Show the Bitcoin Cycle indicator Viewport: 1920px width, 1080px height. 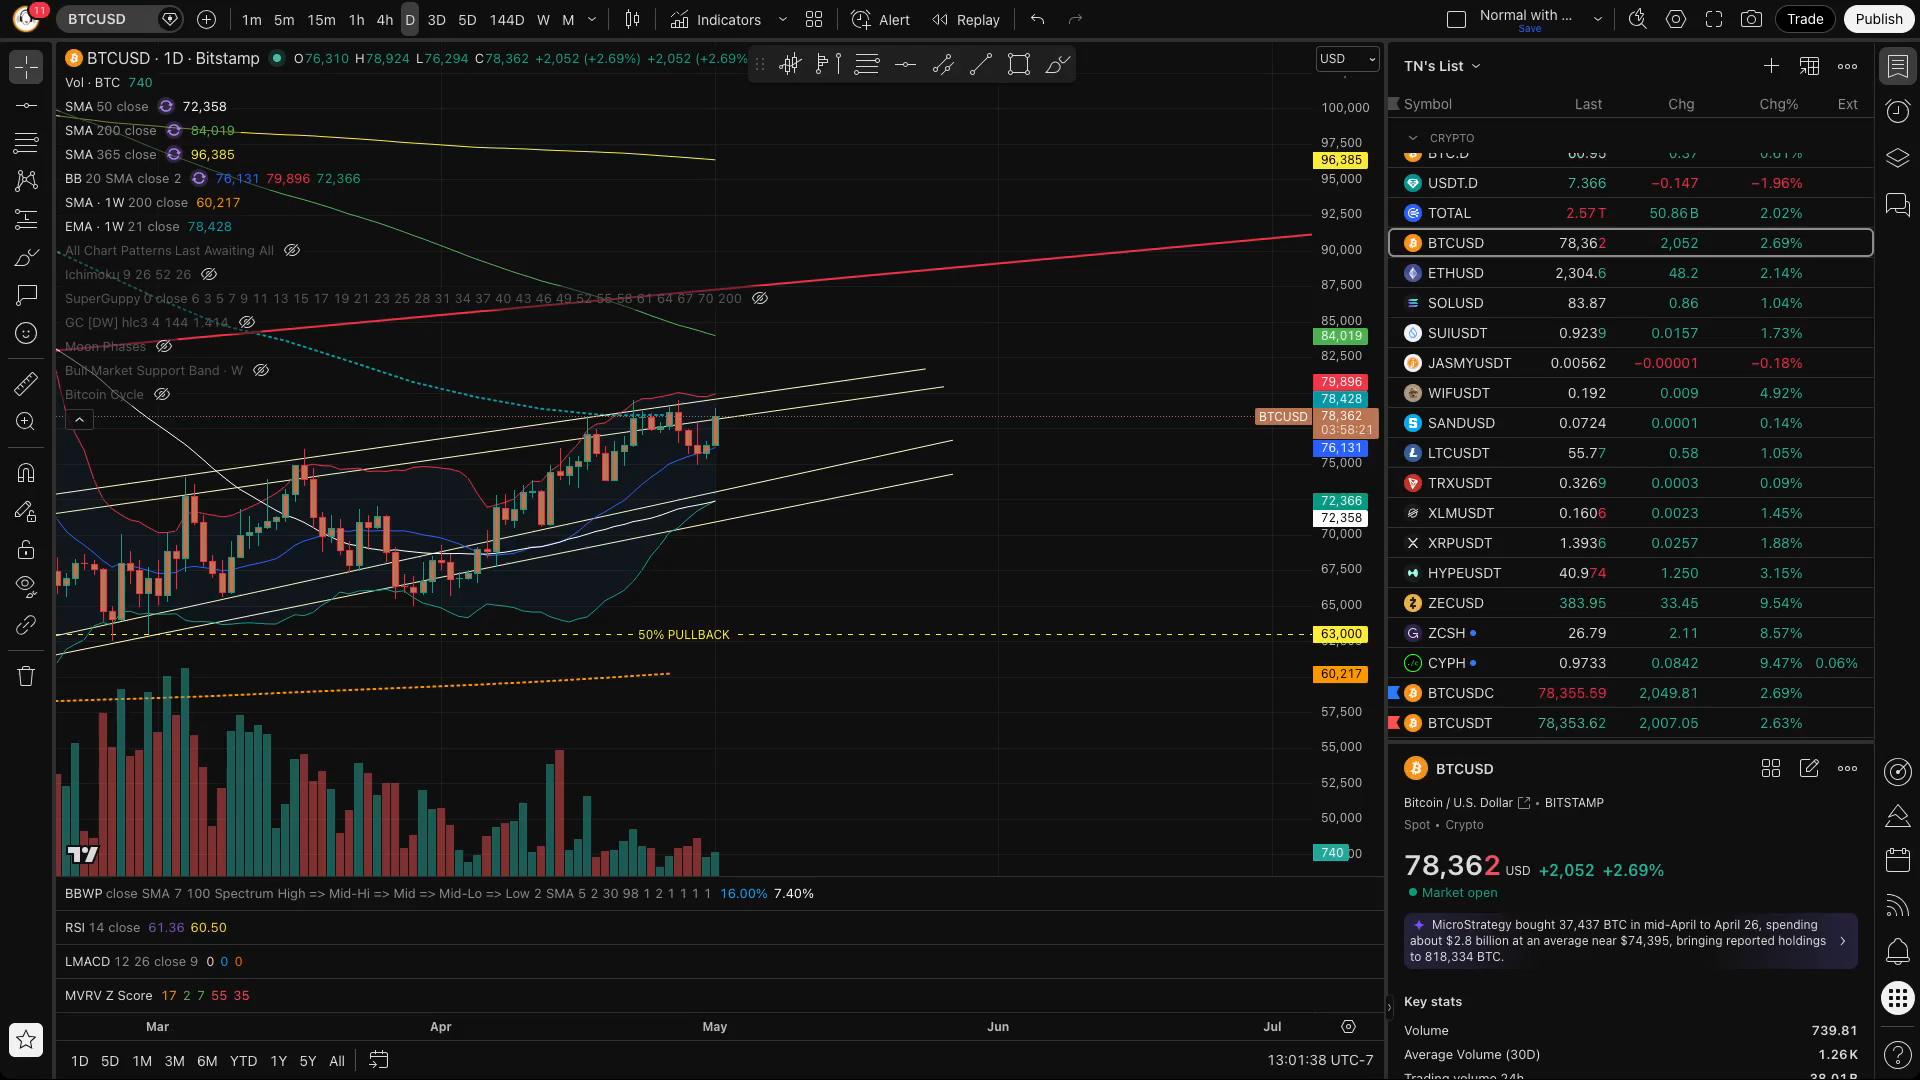click(x=162, y=394)
